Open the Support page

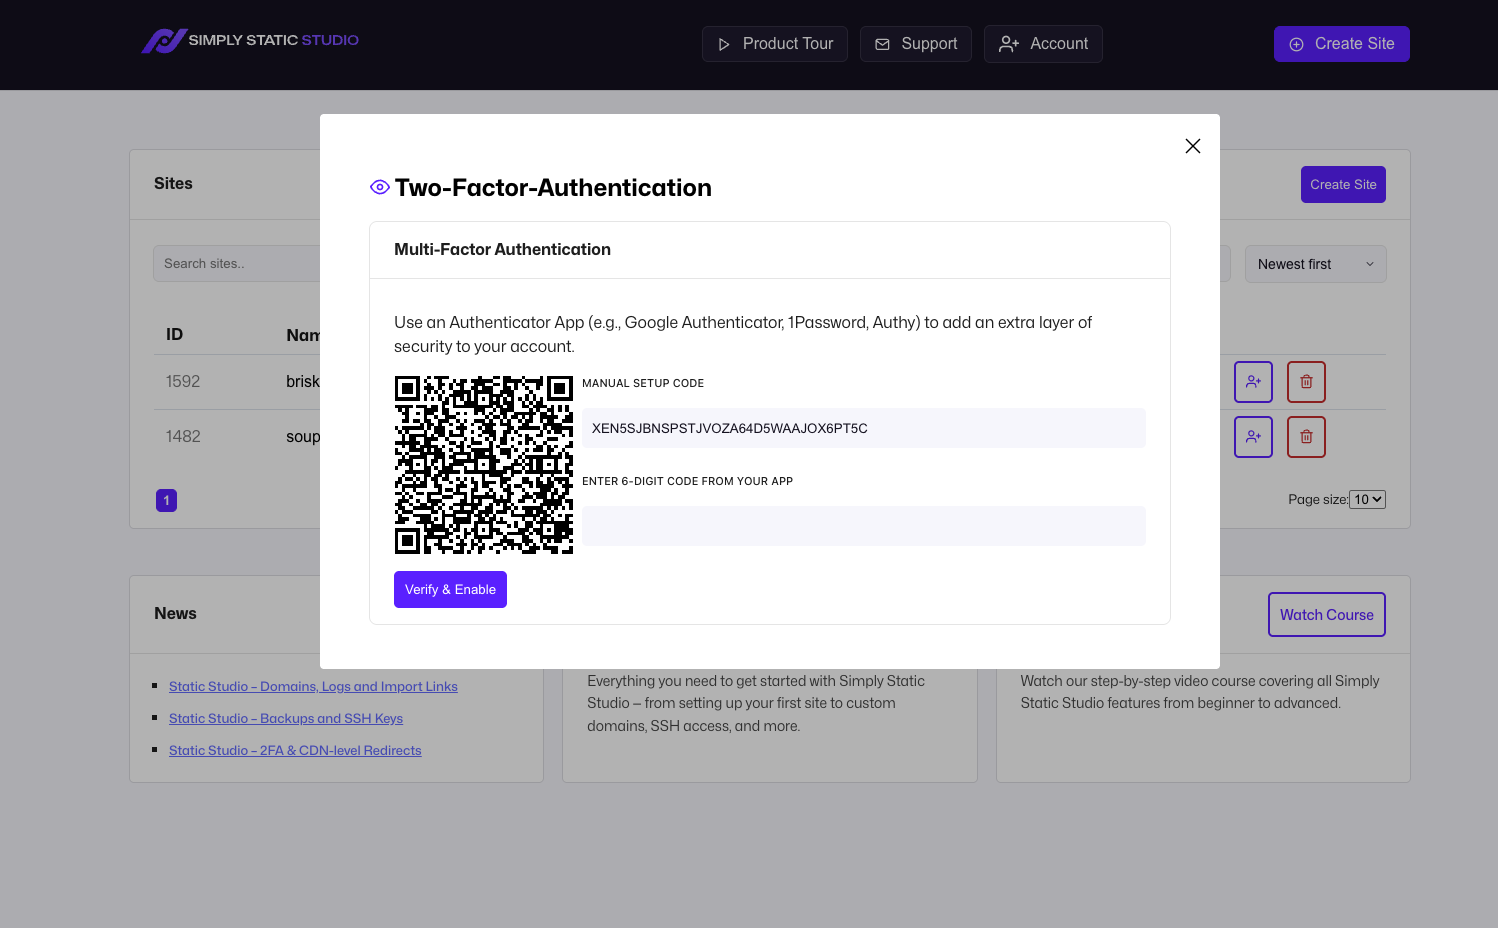[x=916, y=44]
